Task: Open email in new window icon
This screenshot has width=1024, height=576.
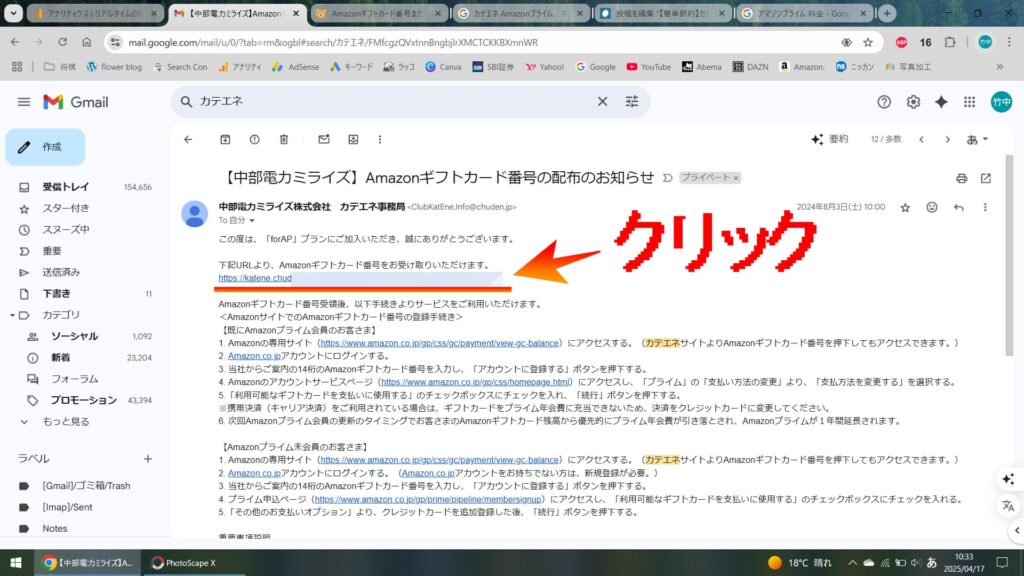Action: click(x=985, y=178)
